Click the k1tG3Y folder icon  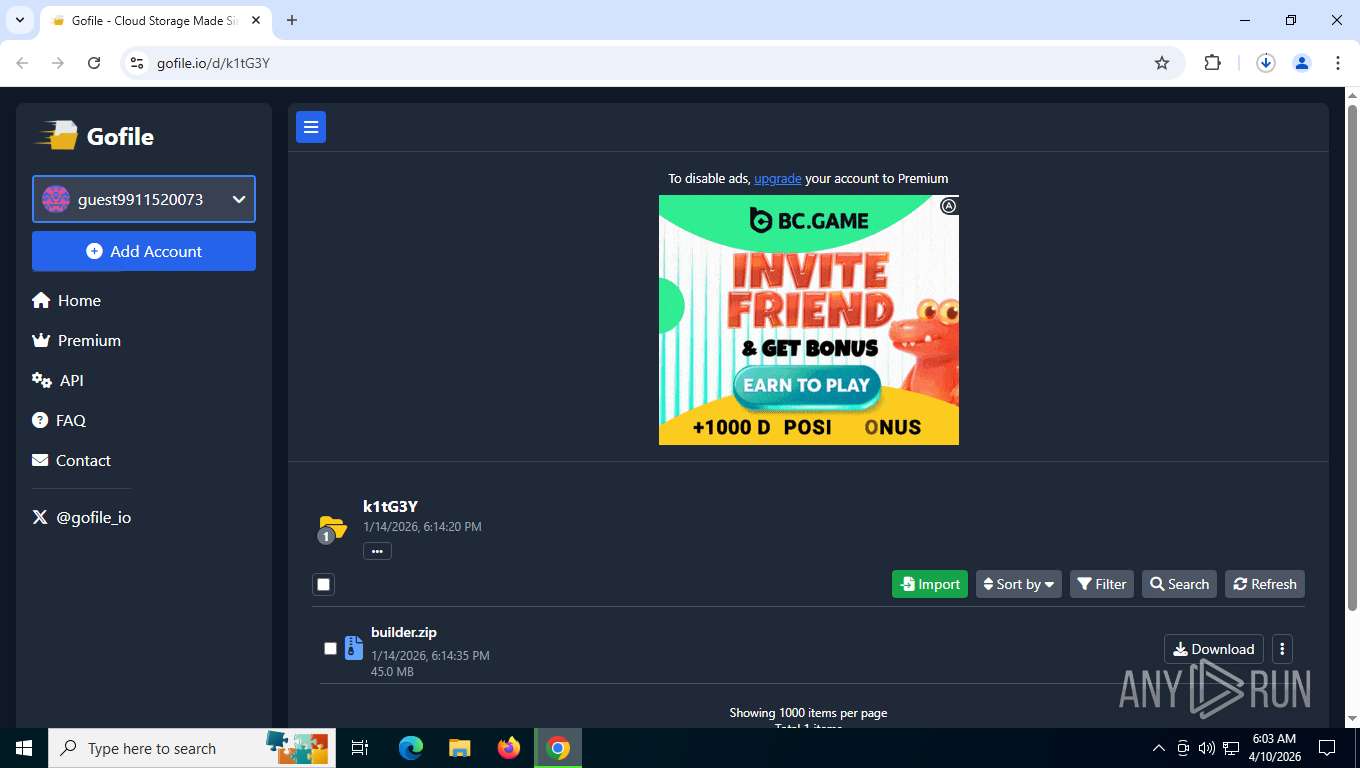point(332,527)
